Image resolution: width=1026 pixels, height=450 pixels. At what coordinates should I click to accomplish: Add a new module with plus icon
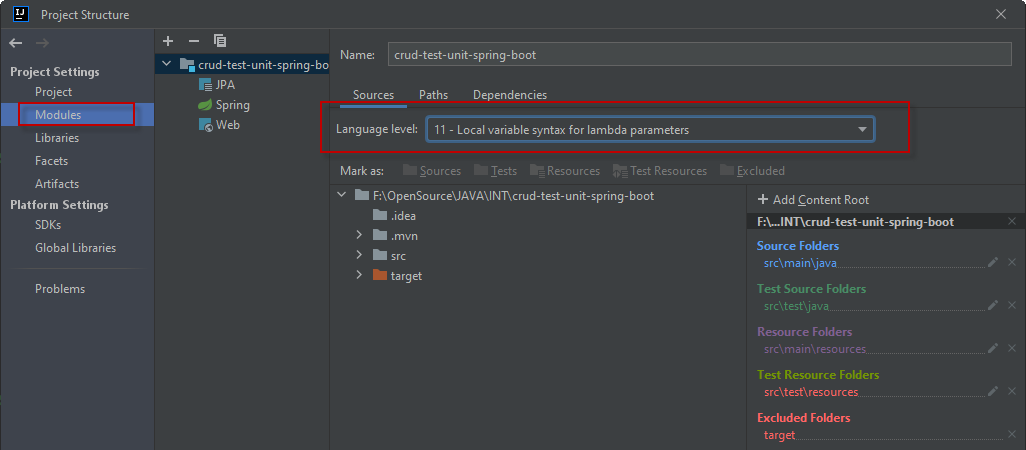[x=168, y=41]
